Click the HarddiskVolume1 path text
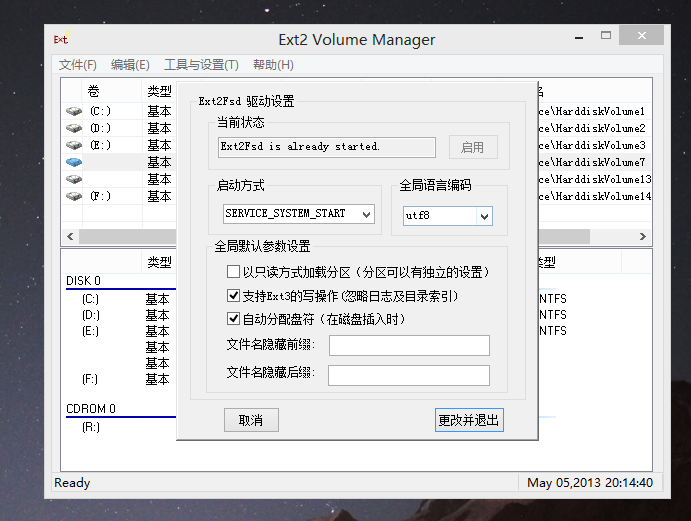691x521 pixels. click(x=592, y=111)
